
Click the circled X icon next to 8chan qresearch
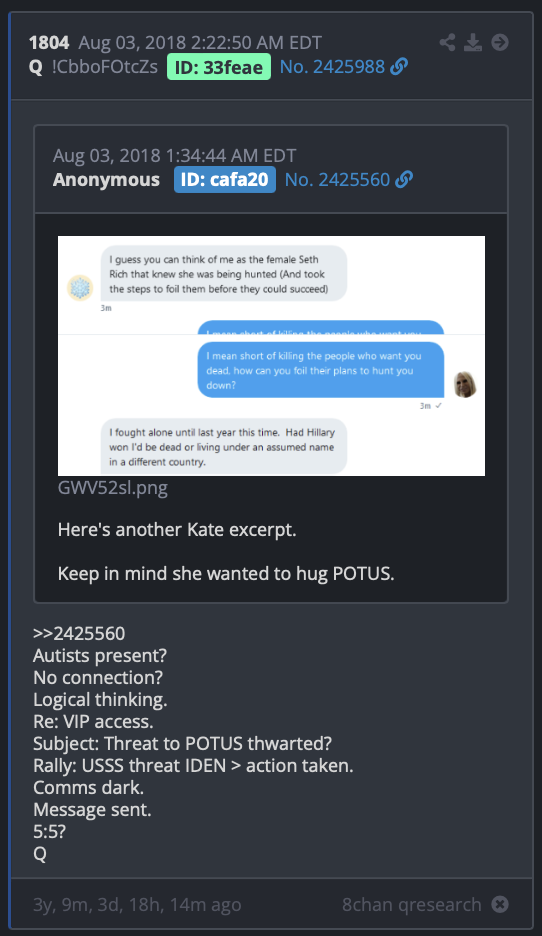pos(500,904)
